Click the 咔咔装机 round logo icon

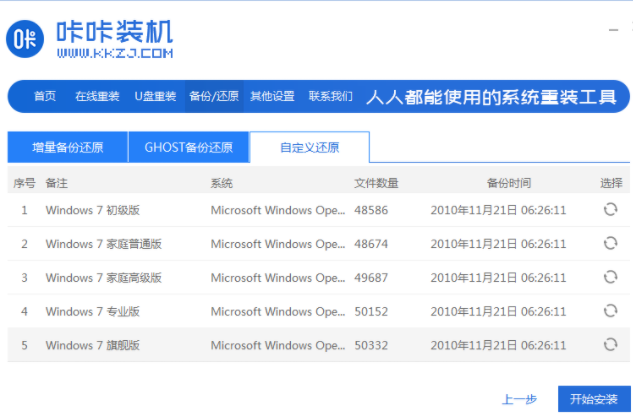tap(25, 39)
